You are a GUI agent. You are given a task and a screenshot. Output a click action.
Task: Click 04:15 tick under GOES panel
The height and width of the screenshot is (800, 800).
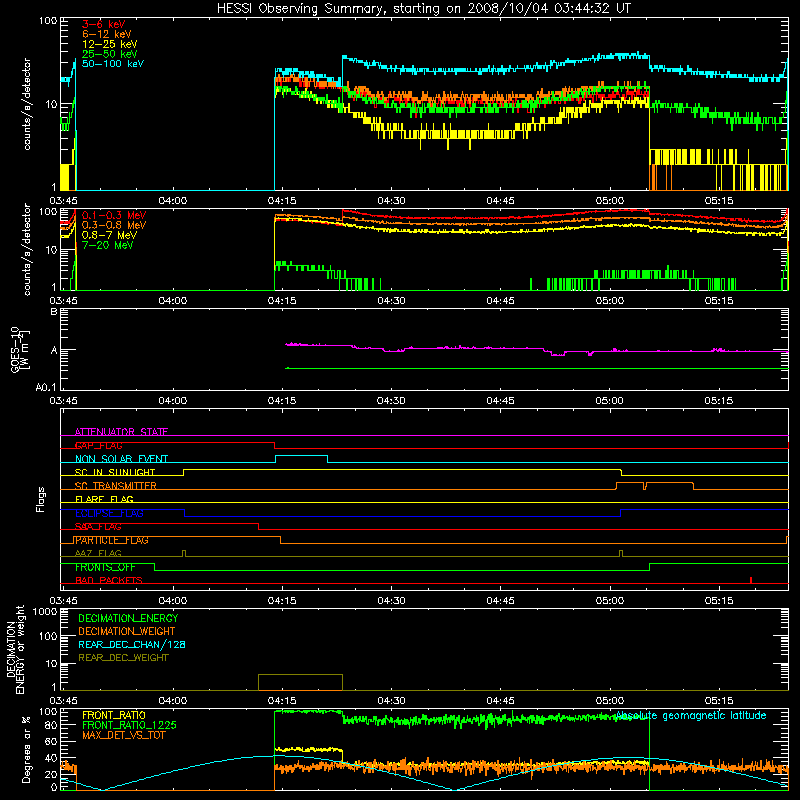click(x=282, y=401)
